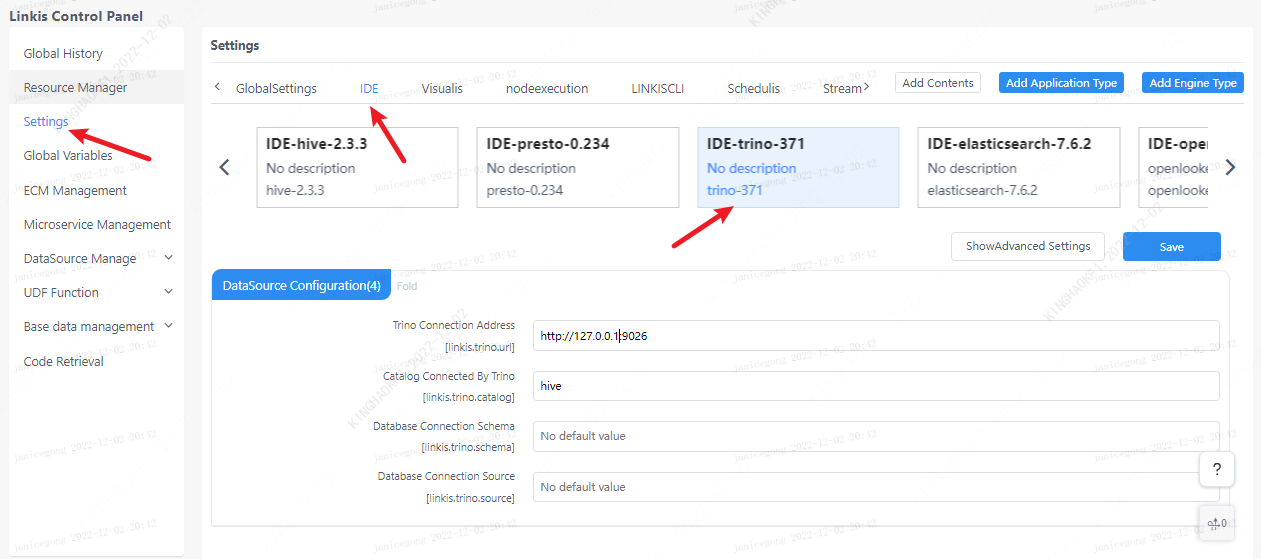1261x559 pixels.
Task: Select the Schedulis tab
Action: [x=753, y=88]
